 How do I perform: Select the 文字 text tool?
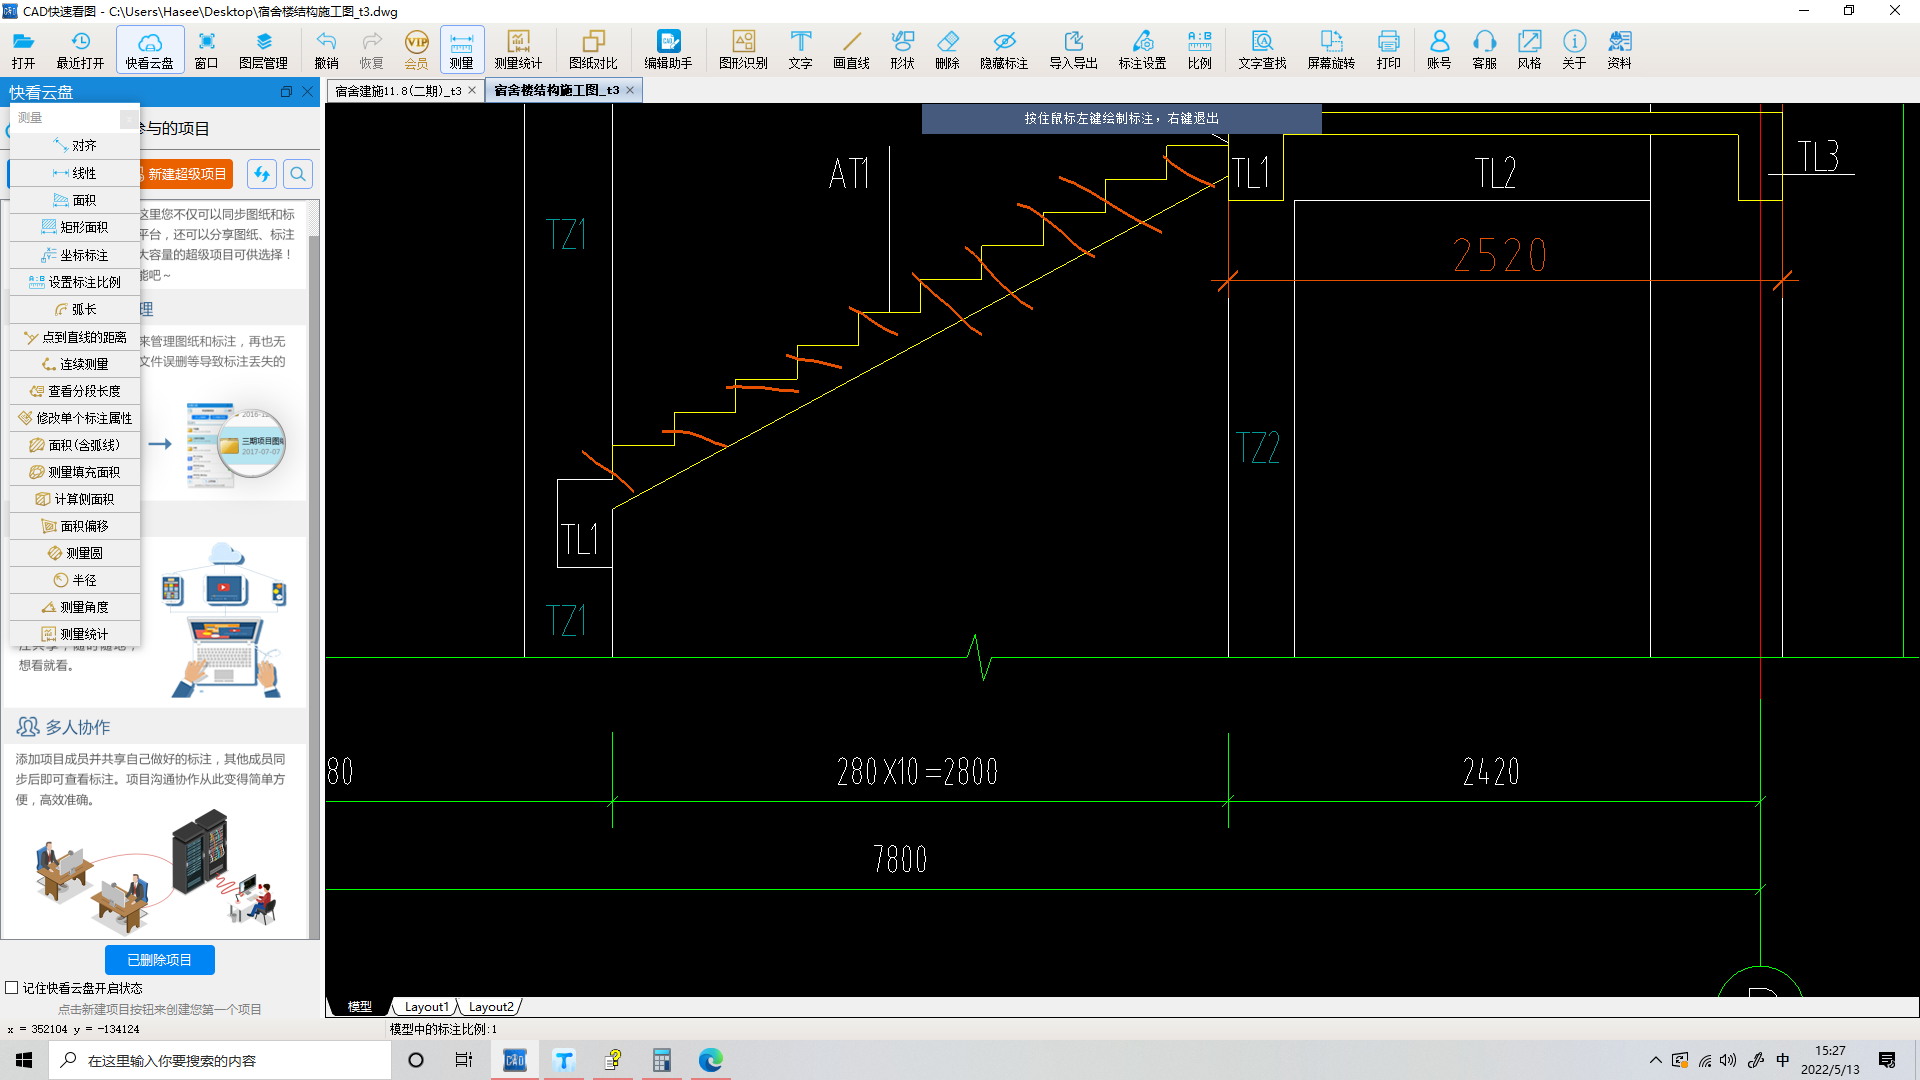click(800, 49)
